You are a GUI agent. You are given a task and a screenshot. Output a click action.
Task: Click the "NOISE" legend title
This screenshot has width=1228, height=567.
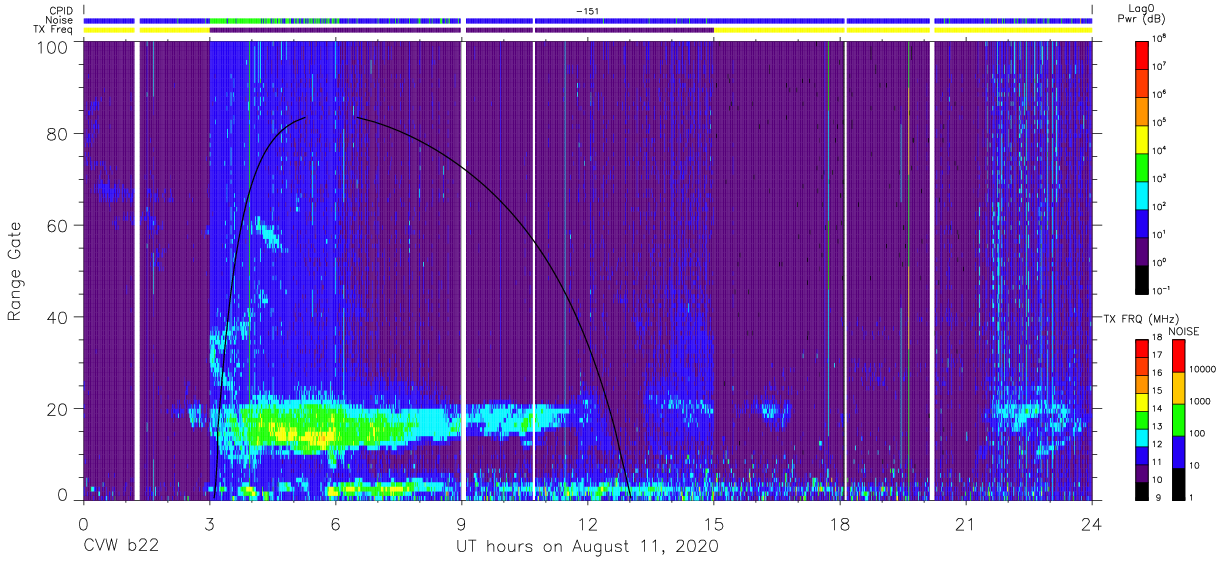pyautogui.click(x=1183, y=331)
